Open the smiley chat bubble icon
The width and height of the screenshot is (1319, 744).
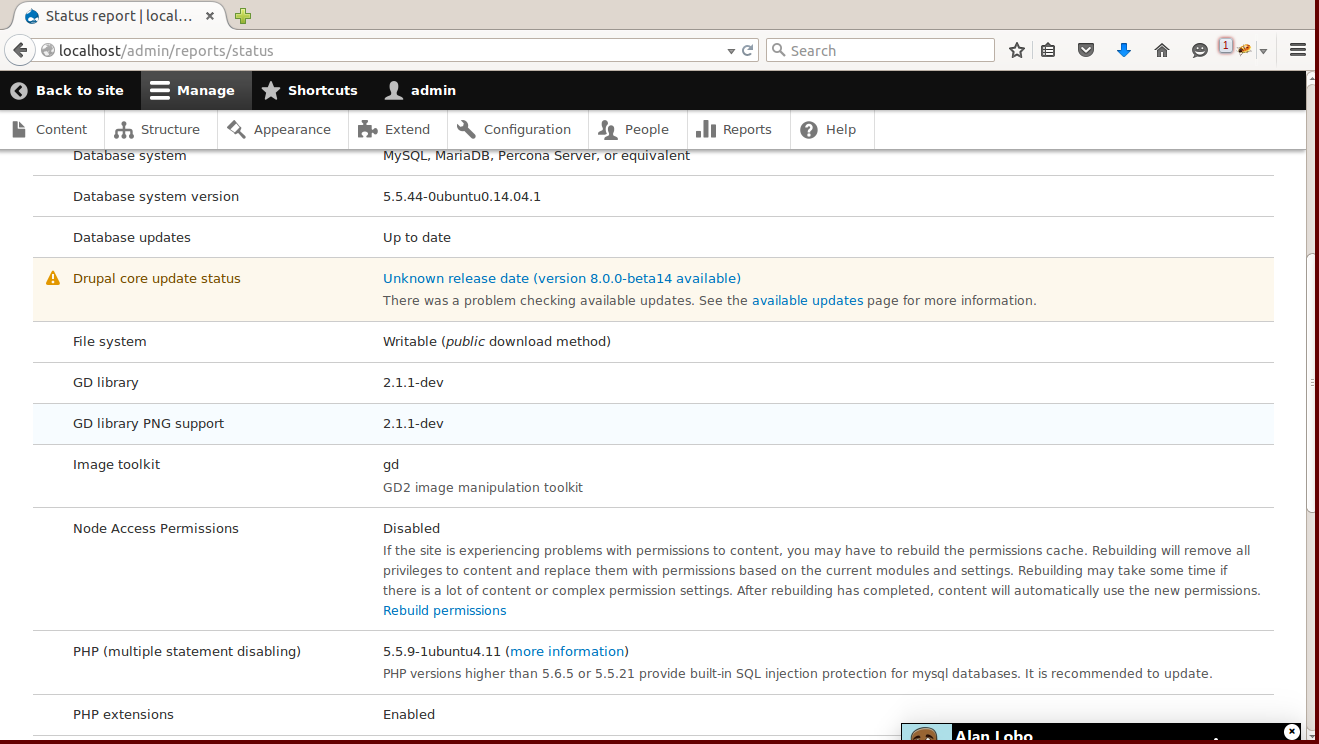tap(1200, 50)
